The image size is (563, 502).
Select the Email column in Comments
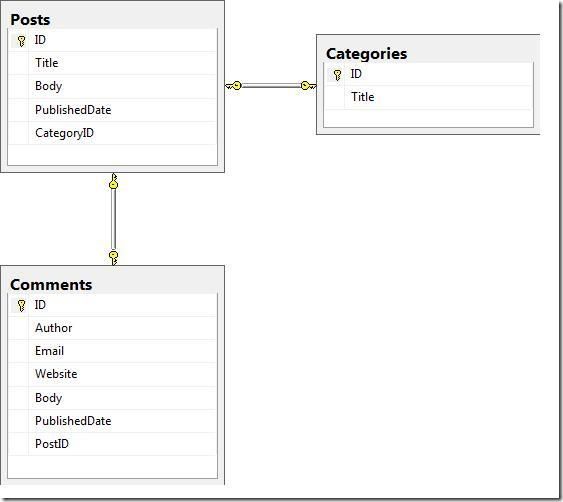[112, 351]
